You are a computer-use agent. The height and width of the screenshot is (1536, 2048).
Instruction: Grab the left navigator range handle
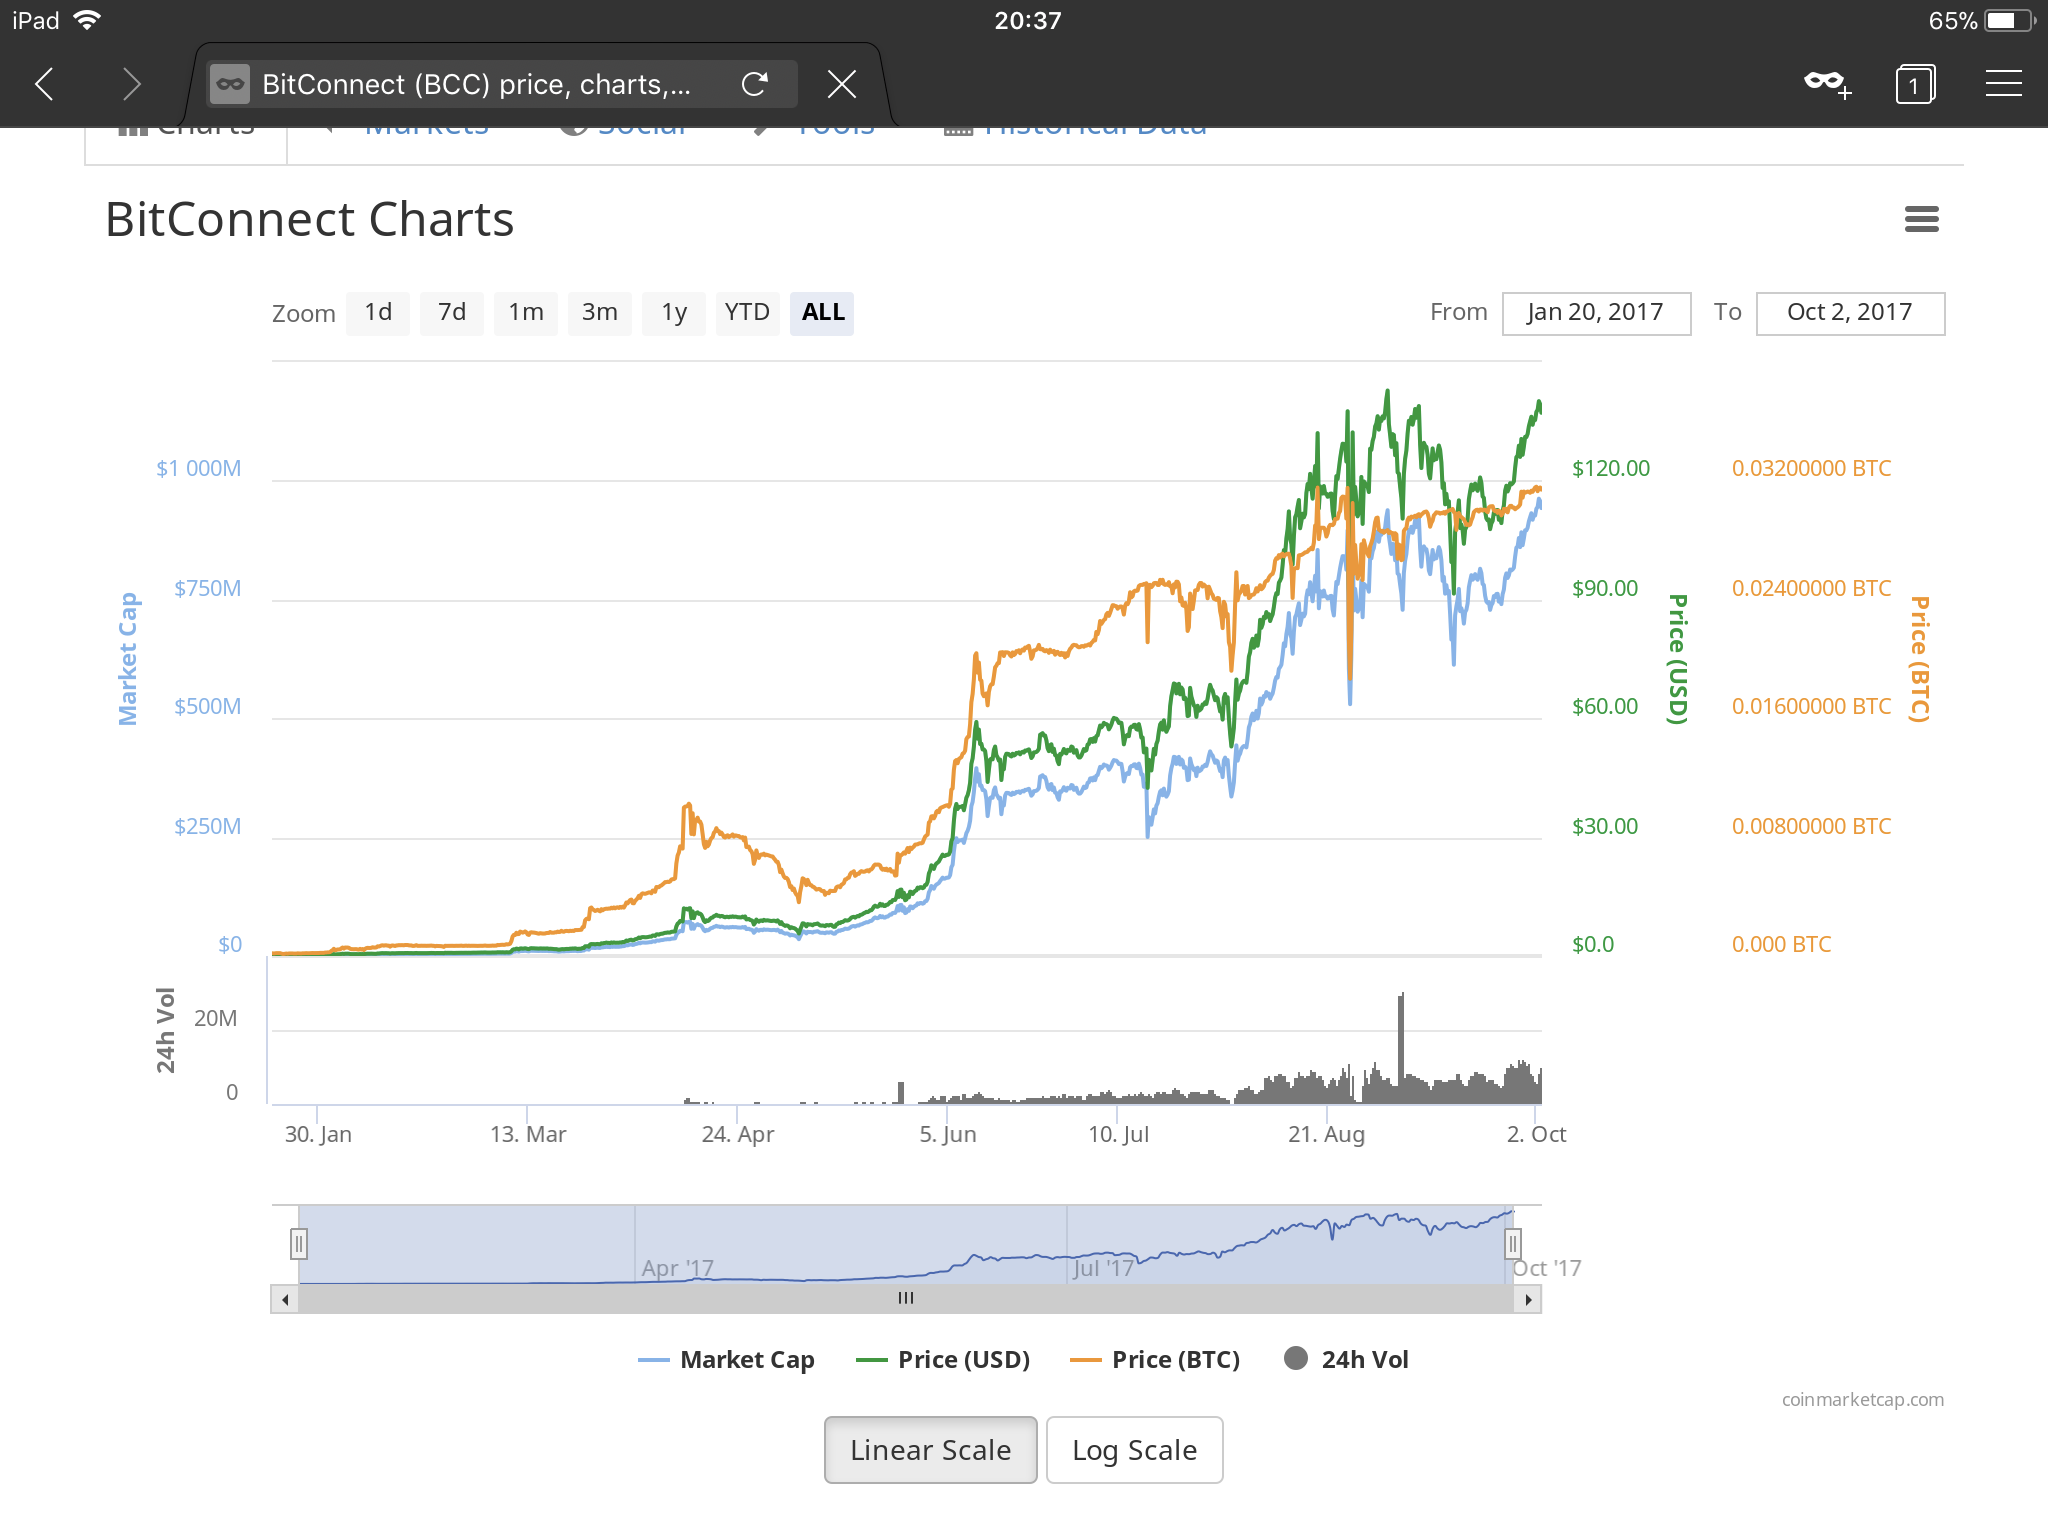[x=299, y=1244]
